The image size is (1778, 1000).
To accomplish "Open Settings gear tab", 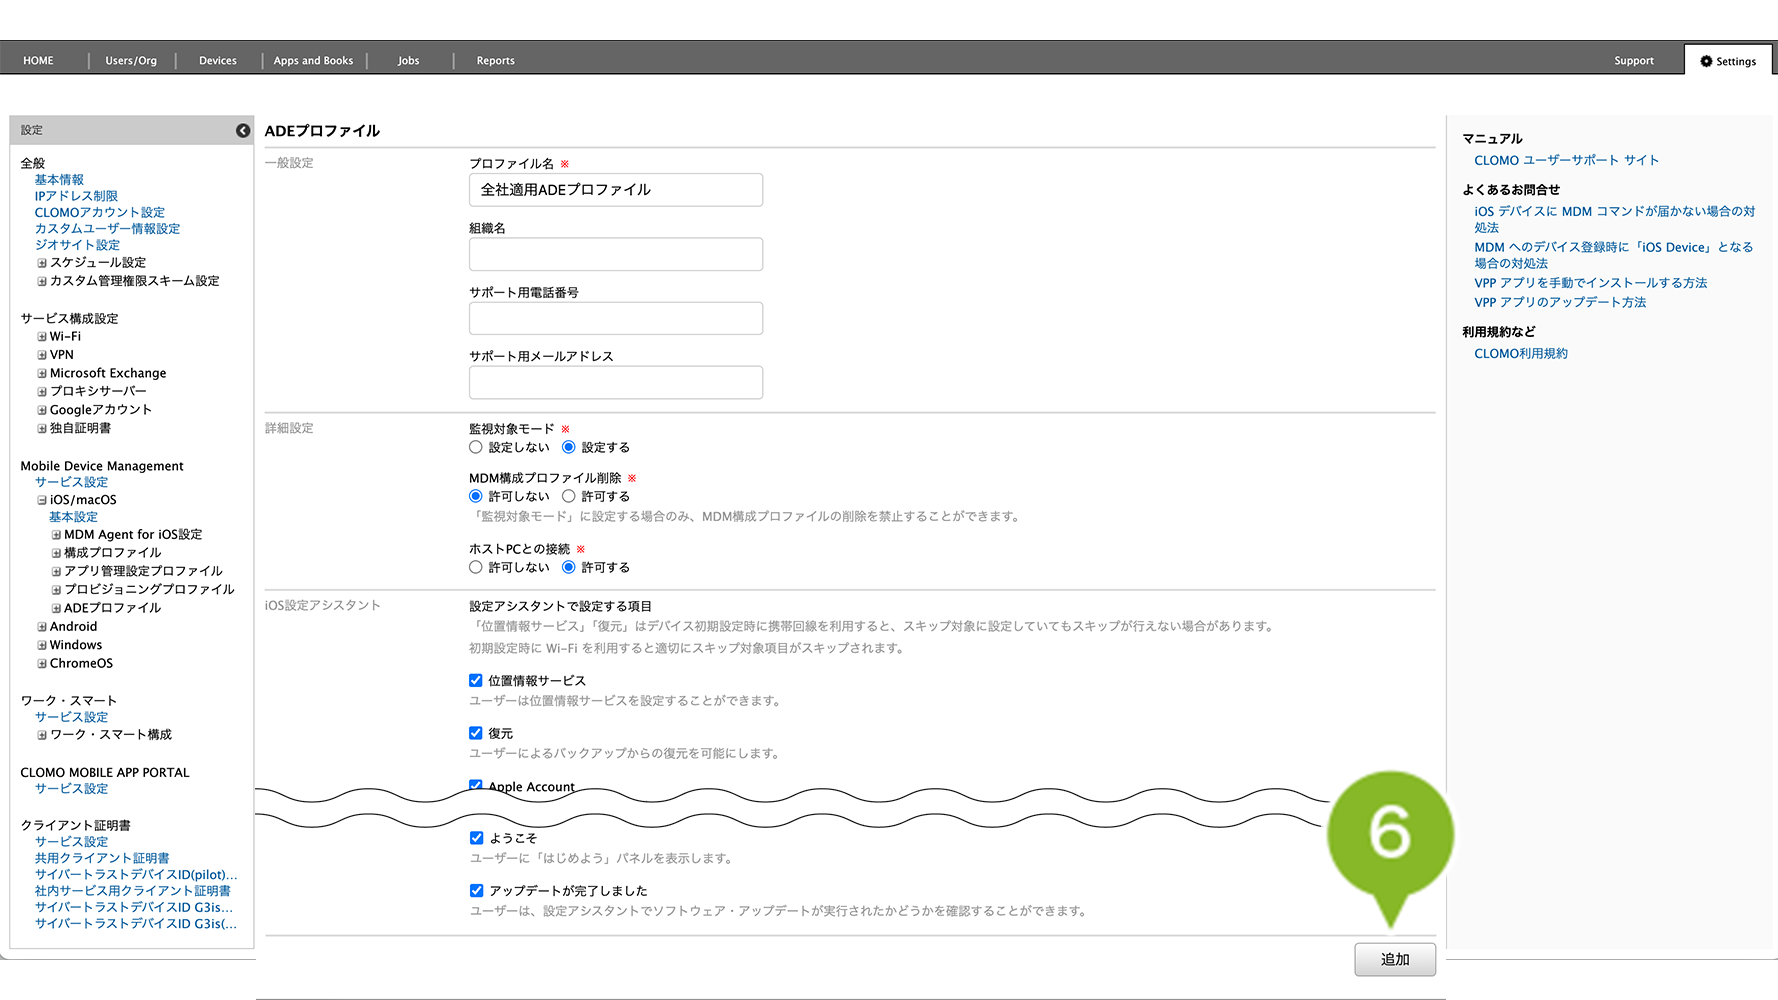I will click(x=1727, y=61).
